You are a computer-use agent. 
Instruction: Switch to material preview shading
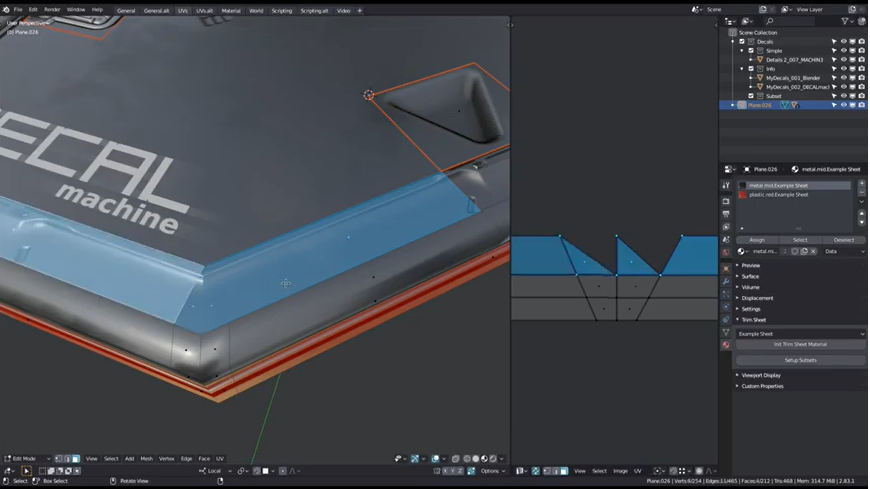[484, 459]
